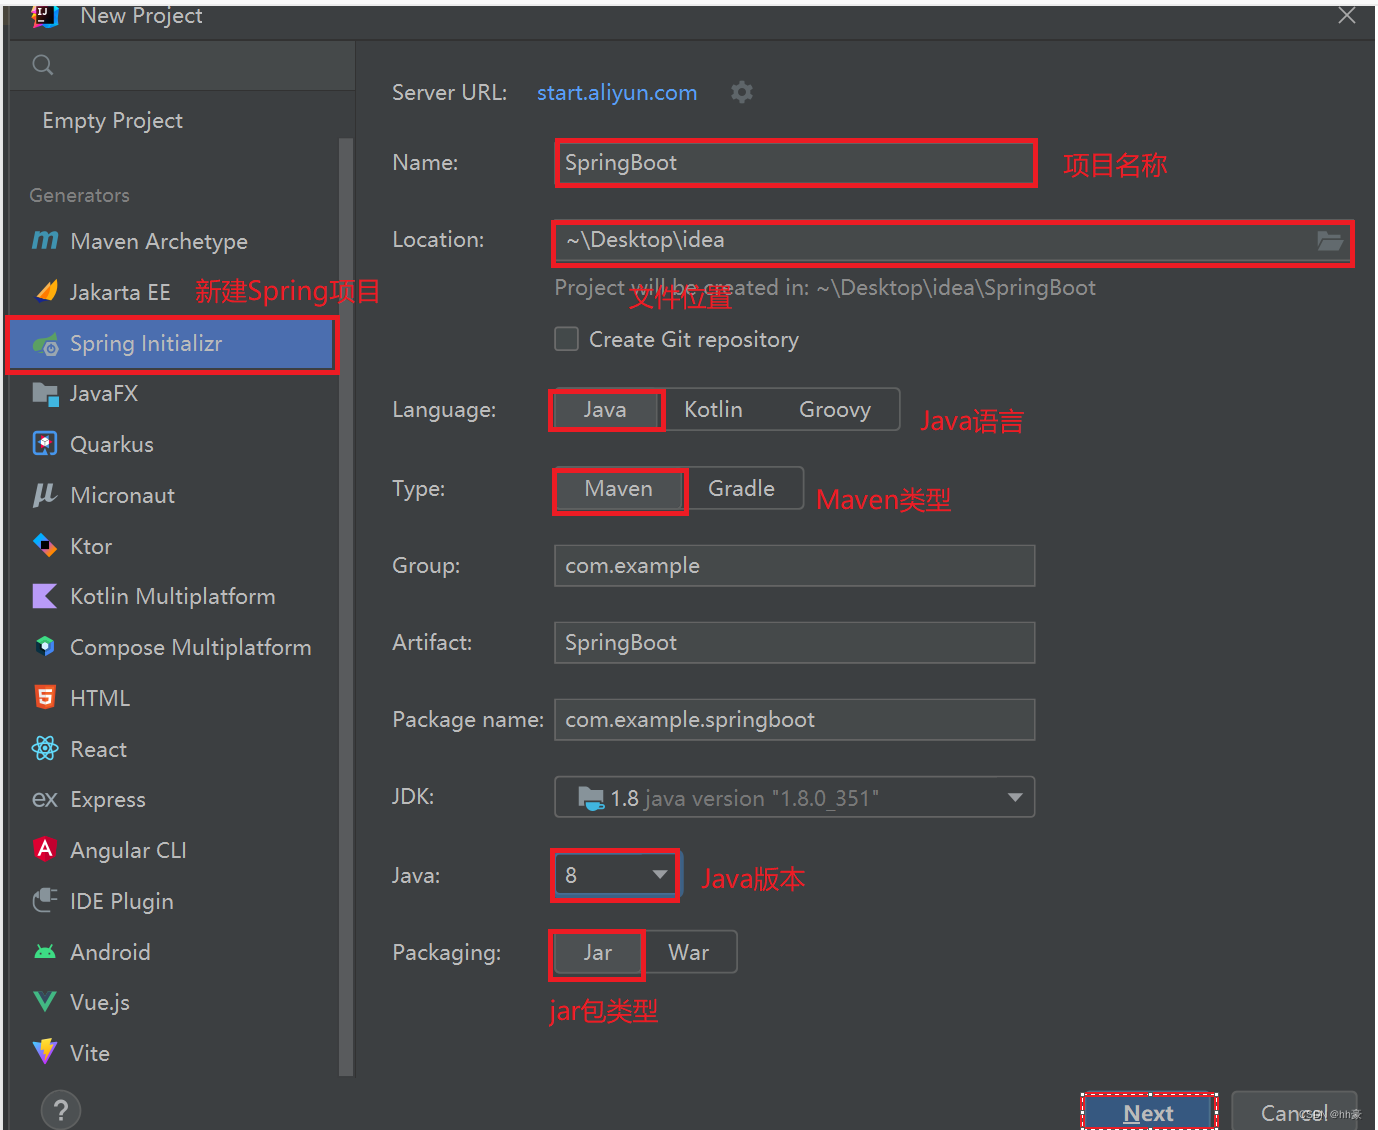The height and width of the screenshot is (1130, 1378).
Task: Choose Maven build type
Action: (619, 489)
